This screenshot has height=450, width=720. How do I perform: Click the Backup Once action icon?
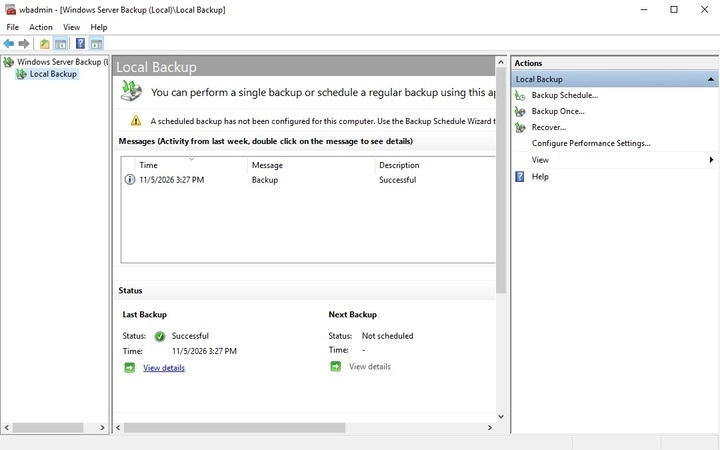520,112
